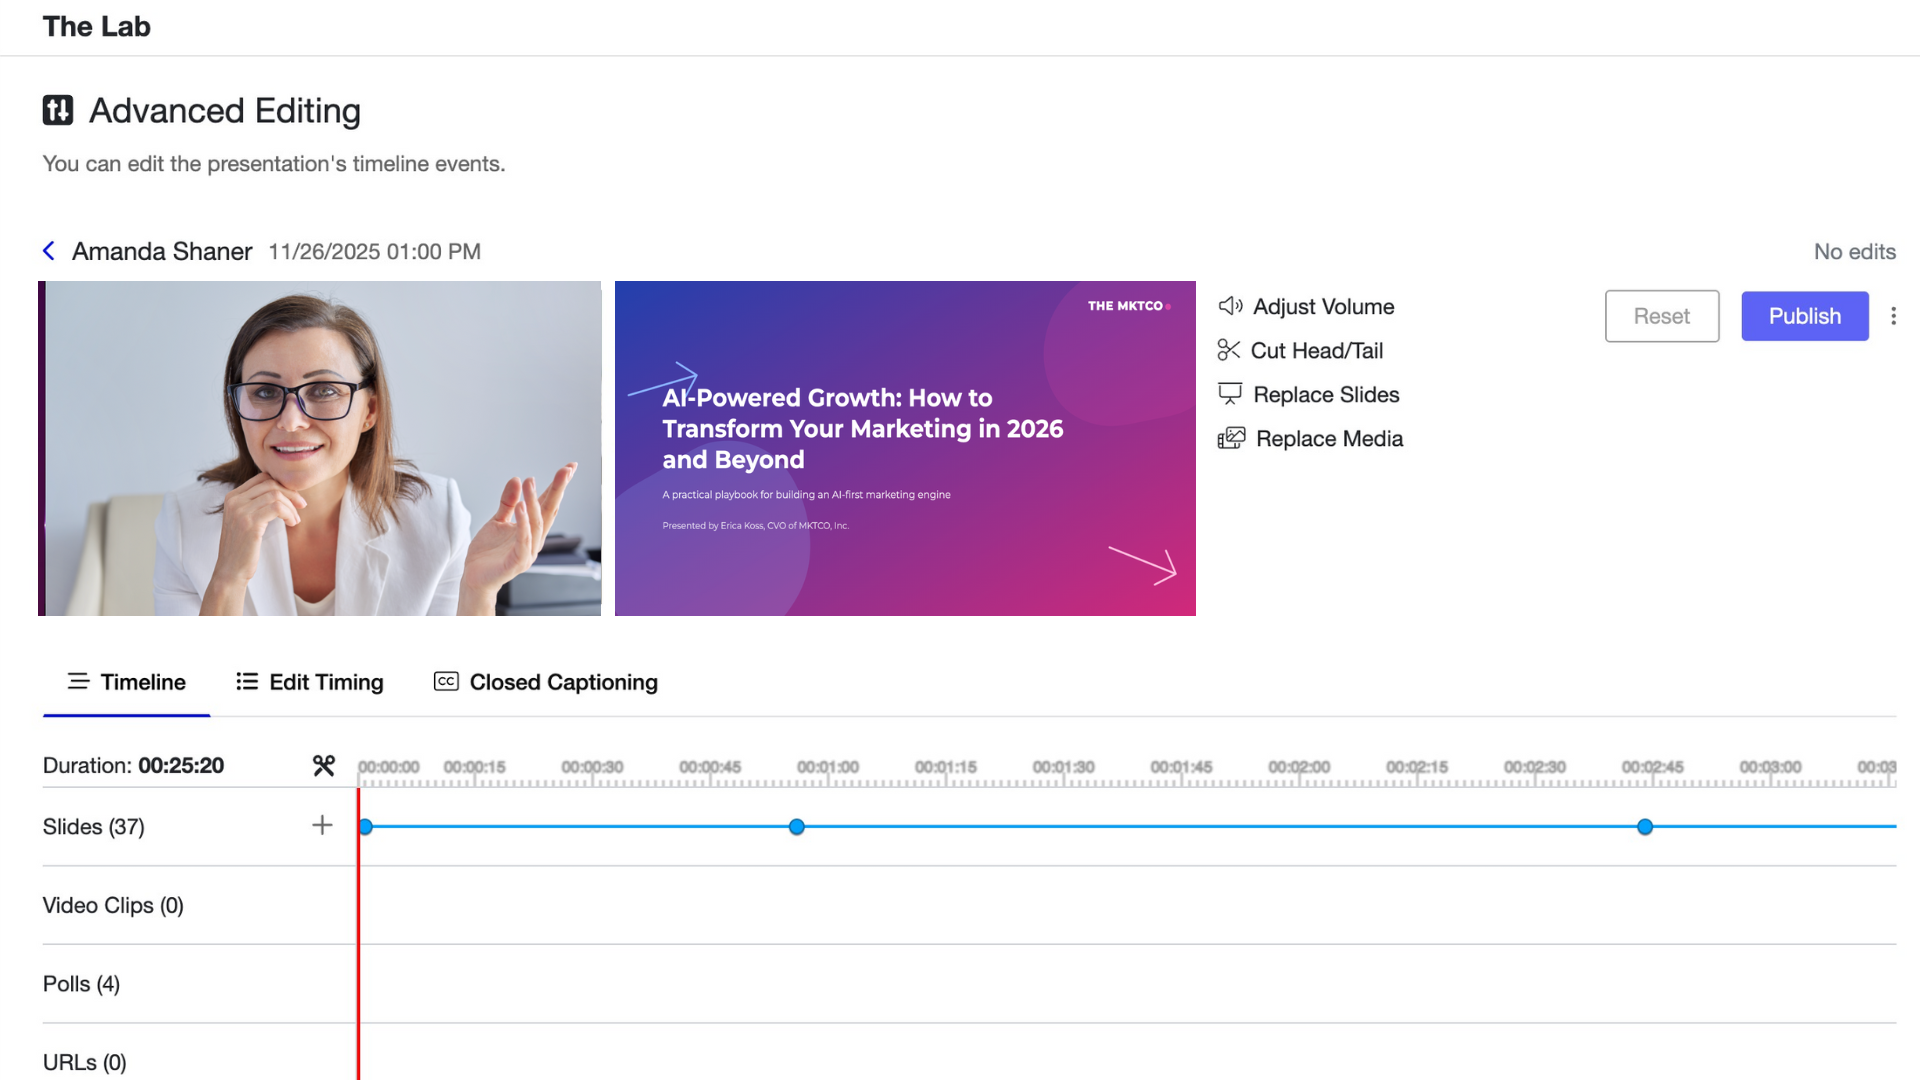Navigate back using the chevron beside Amanda Shaner
Screen dimensions: 1920x1080
(48, 251)
